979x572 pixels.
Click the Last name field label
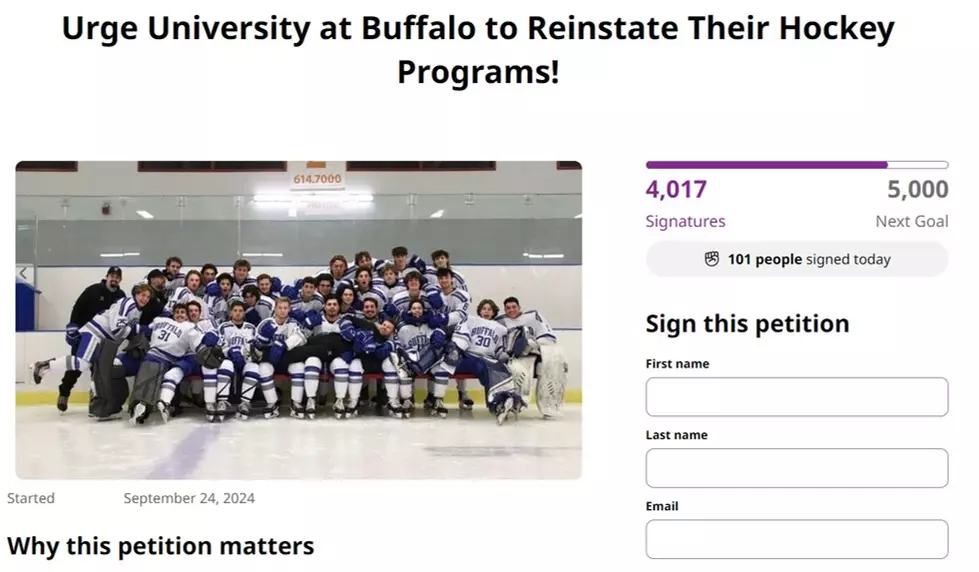click(677, 435)
